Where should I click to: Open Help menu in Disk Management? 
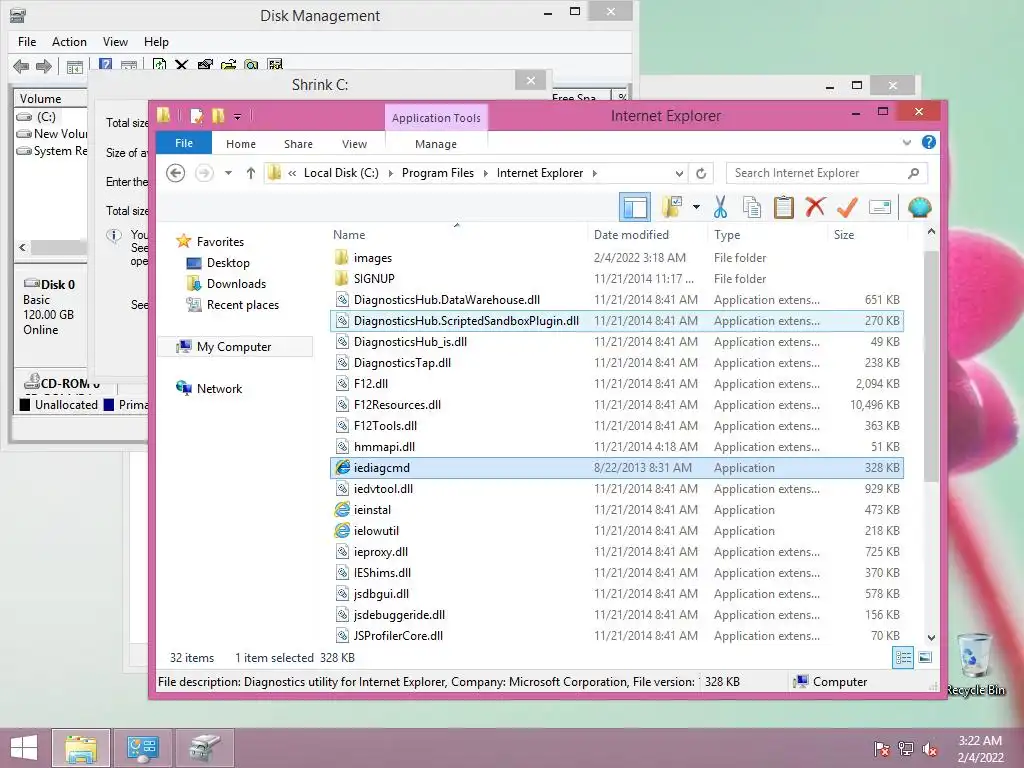(x=156, y=42)
